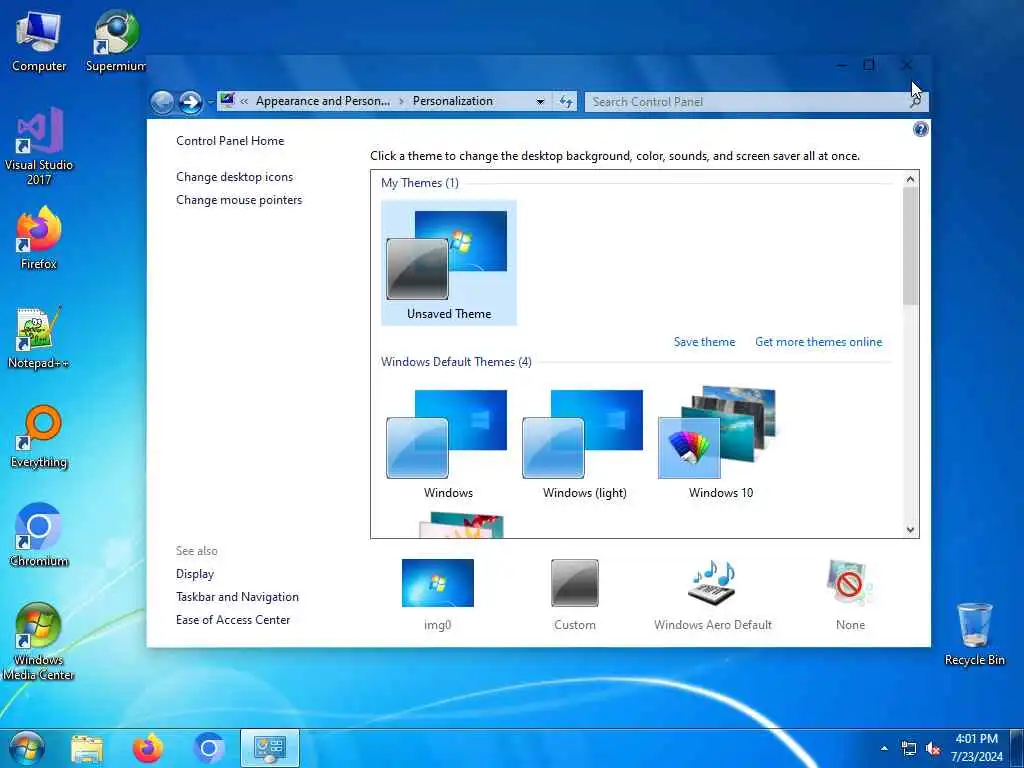Expand the arrow after Appearance breadcrumb
Image resolution: width=1024 pixels, height=768 pixels.
401,101
